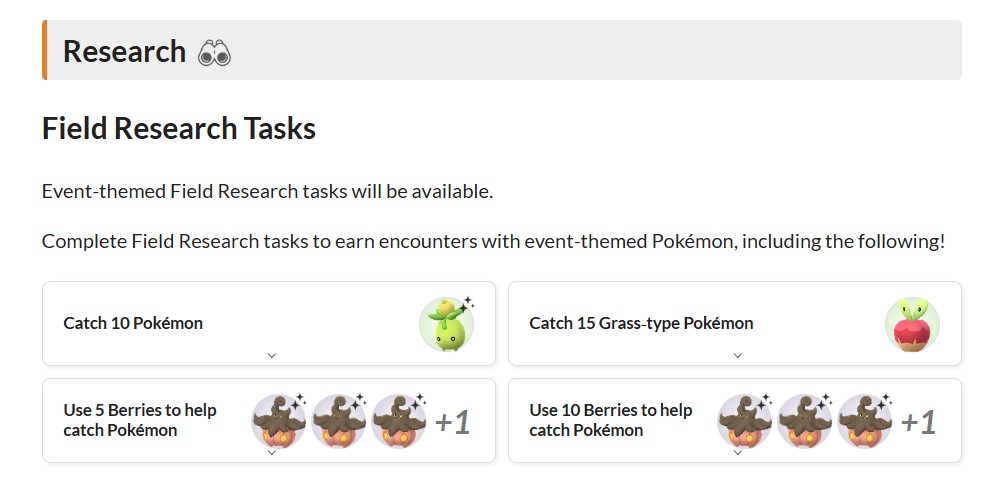Expand the Catch 10 Pokémon card chevron
The height and width of the screenshot is (486, 995).
click(x=272, y=355)
